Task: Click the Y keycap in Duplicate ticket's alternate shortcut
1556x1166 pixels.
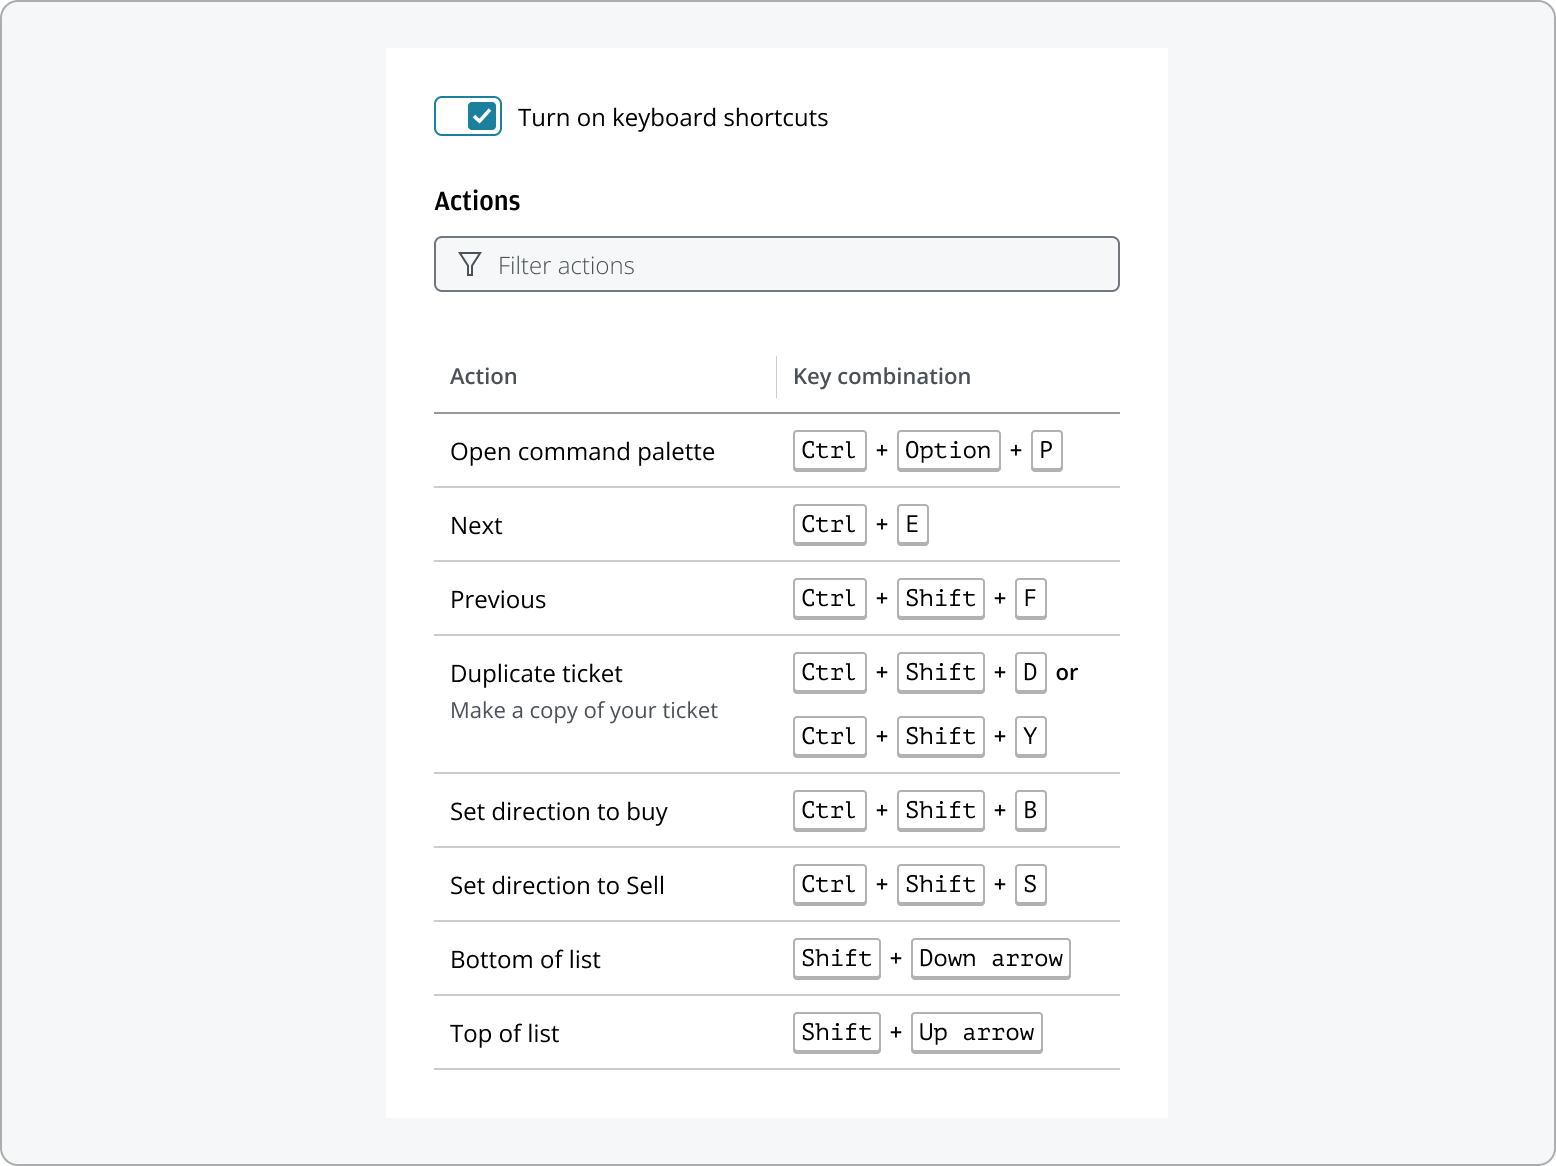Action: coord(1030,736)
